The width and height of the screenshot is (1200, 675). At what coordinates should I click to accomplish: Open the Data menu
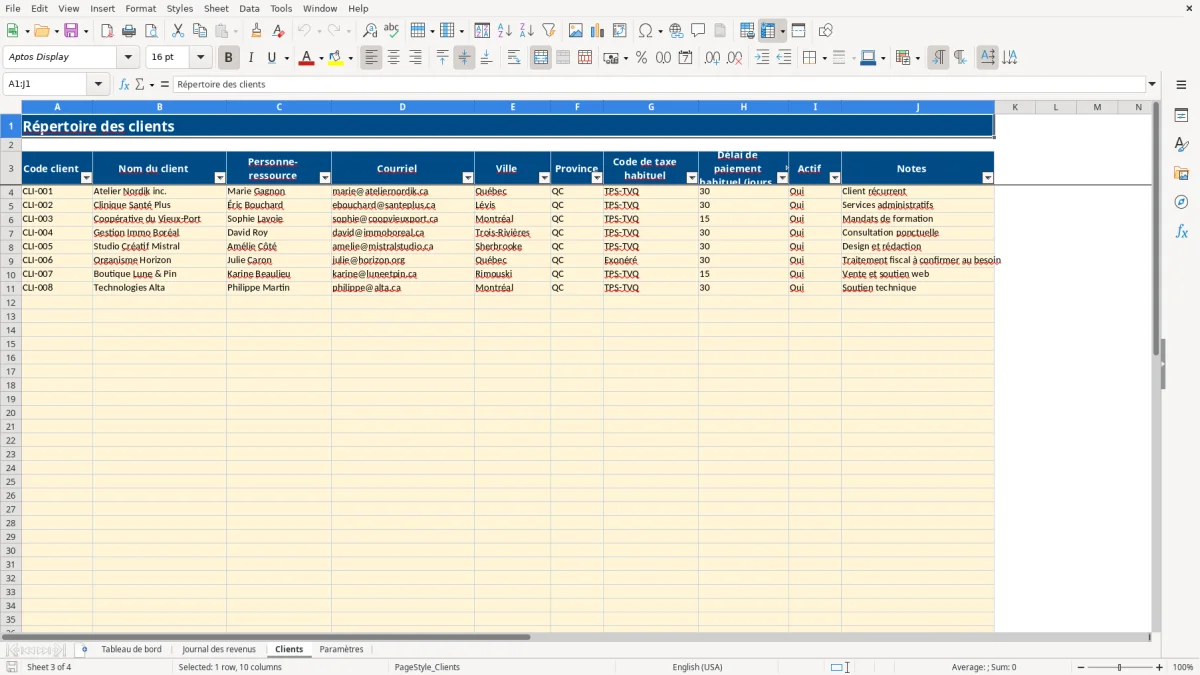249,8
